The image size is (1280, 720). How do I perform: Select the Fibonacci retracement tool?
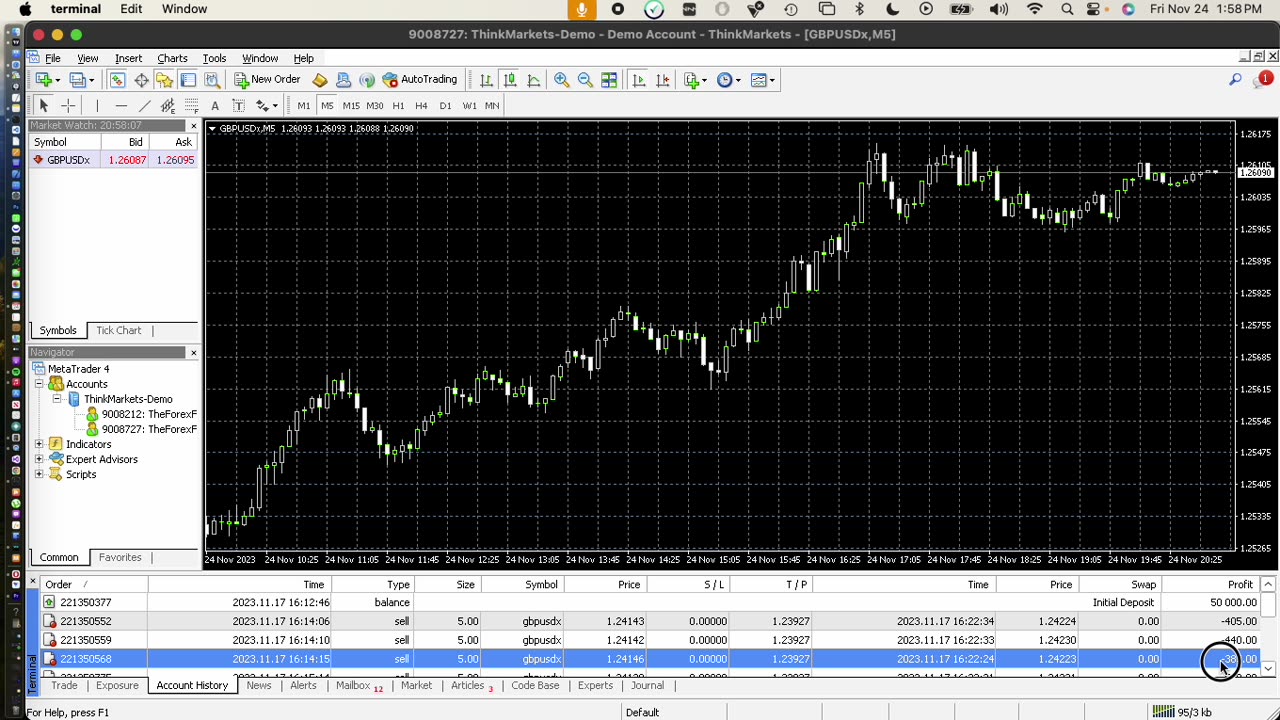[191, 105]
